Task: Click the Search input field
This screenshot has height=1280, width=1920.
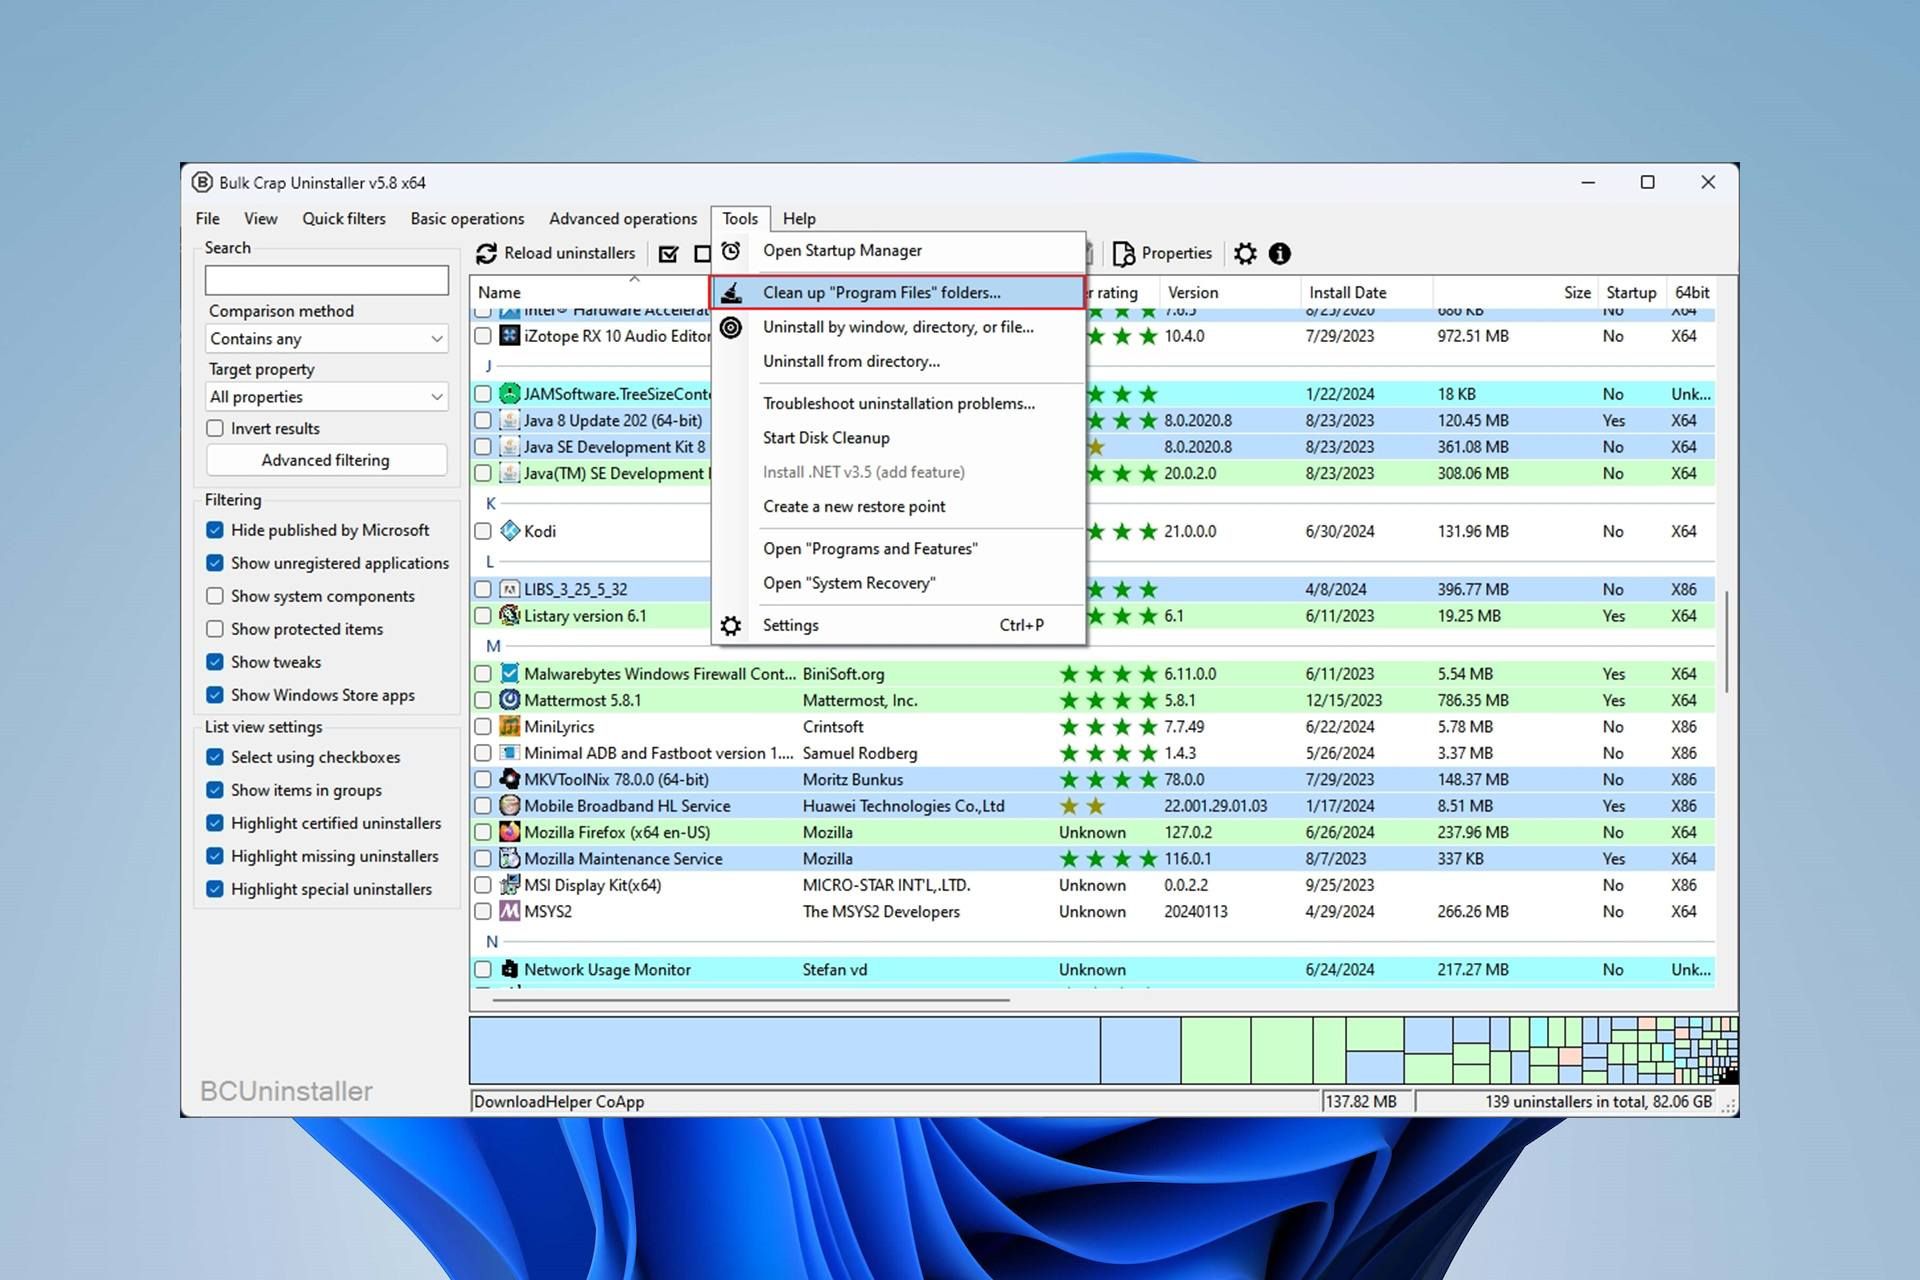Action: point(324,280)
